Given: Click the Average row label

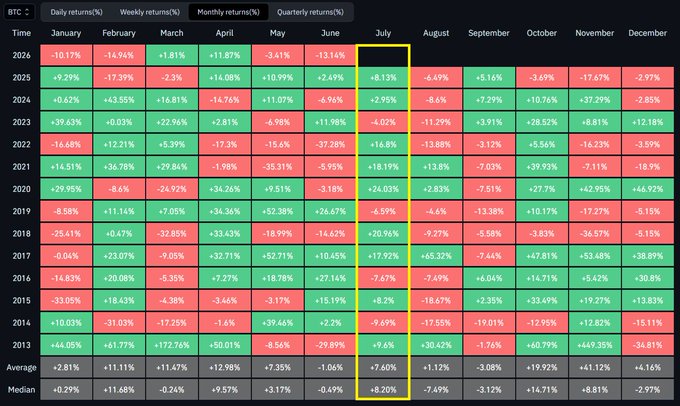Looking at the screenshot, I should tap(21, 367).
